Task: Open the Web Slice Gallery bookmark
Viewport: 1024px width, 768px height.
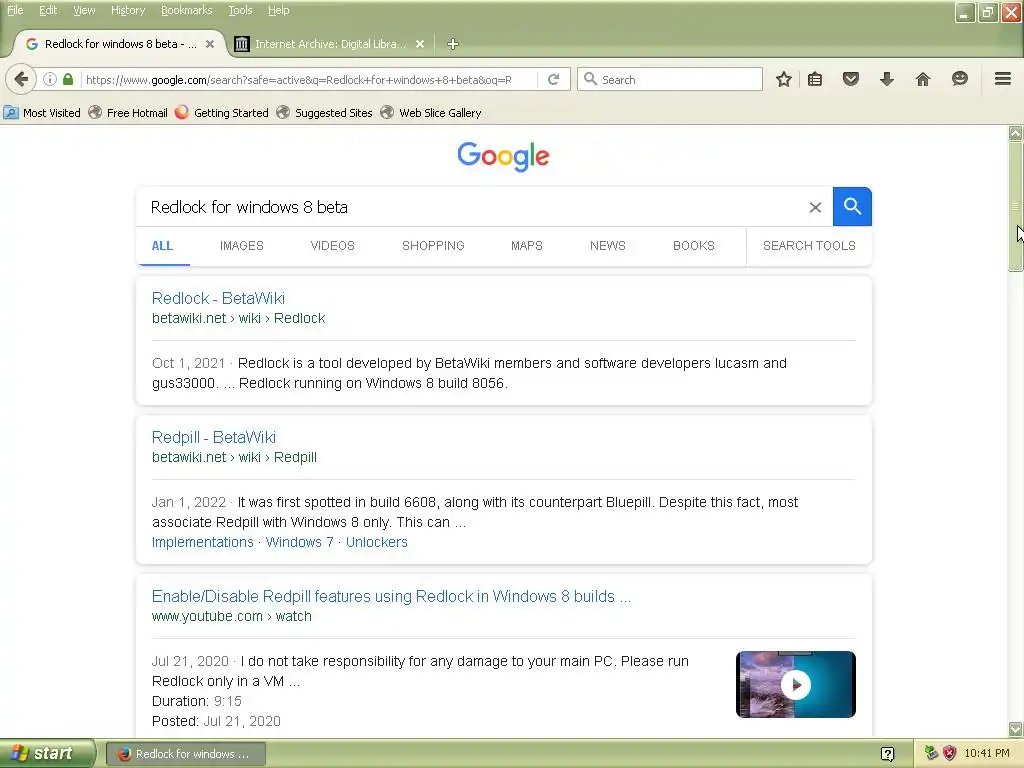Action: click(x=431, y=113)
